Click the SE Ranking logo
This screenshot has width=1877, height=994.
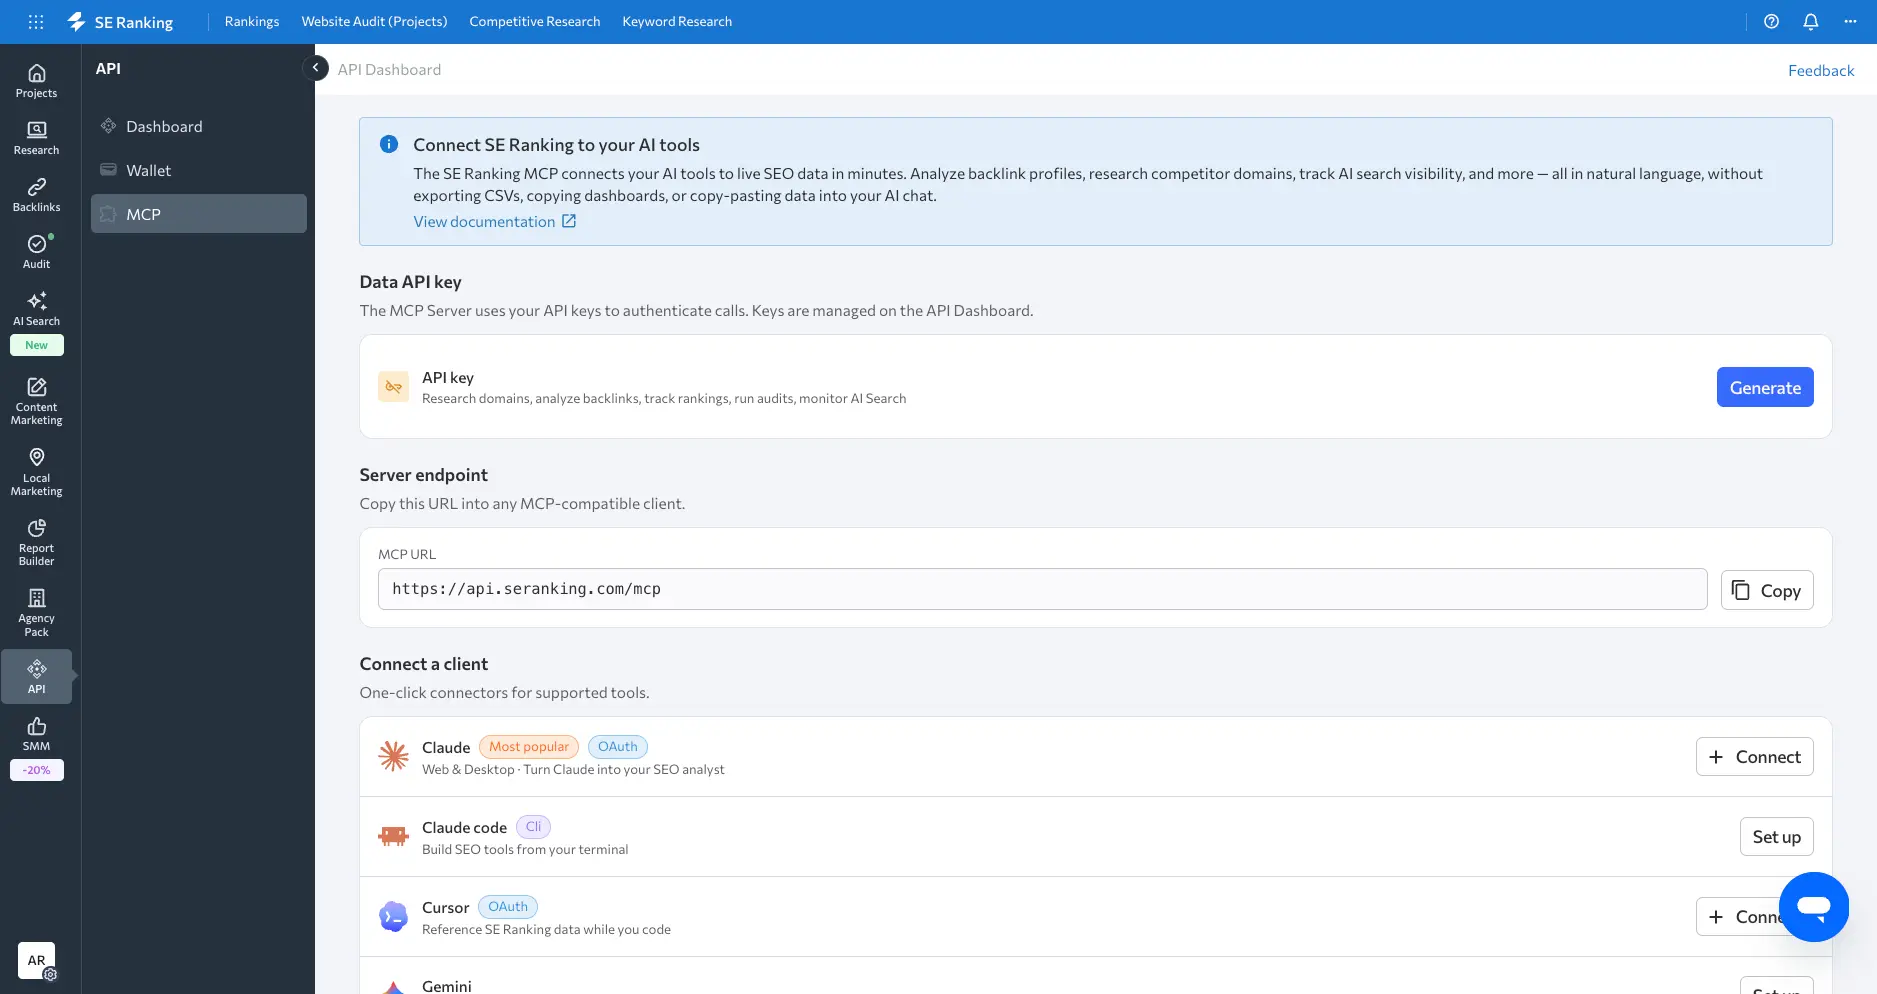(120, 22)
